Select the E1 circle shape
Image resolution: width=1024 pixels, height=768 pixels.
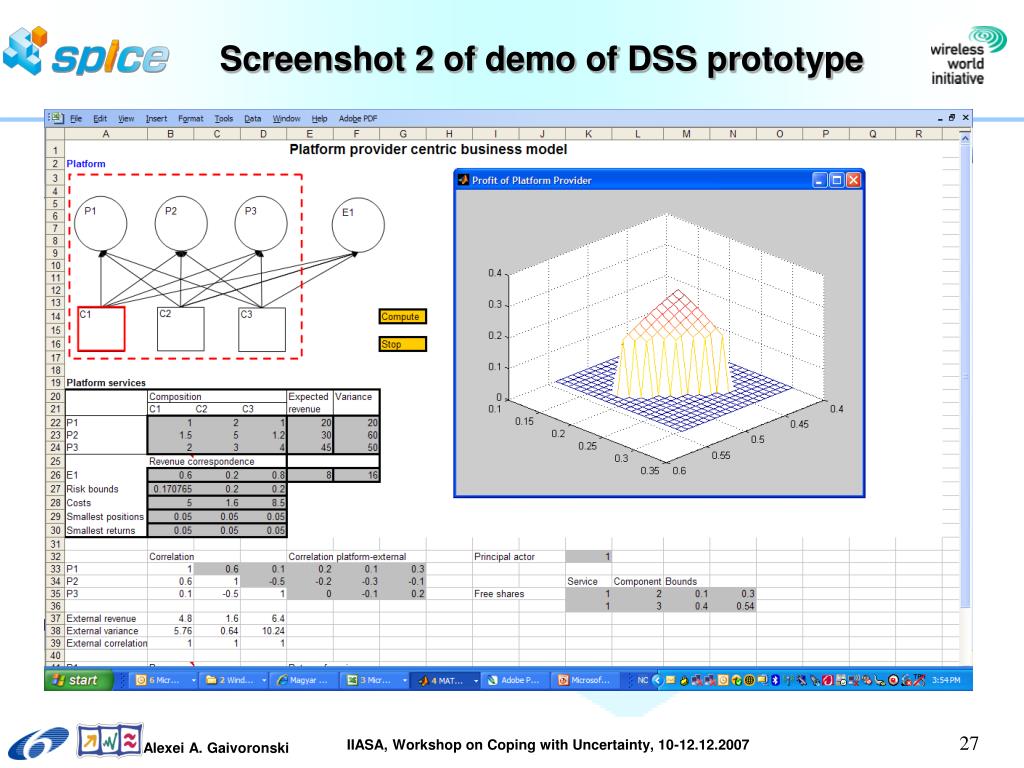(x=358, y=225)
